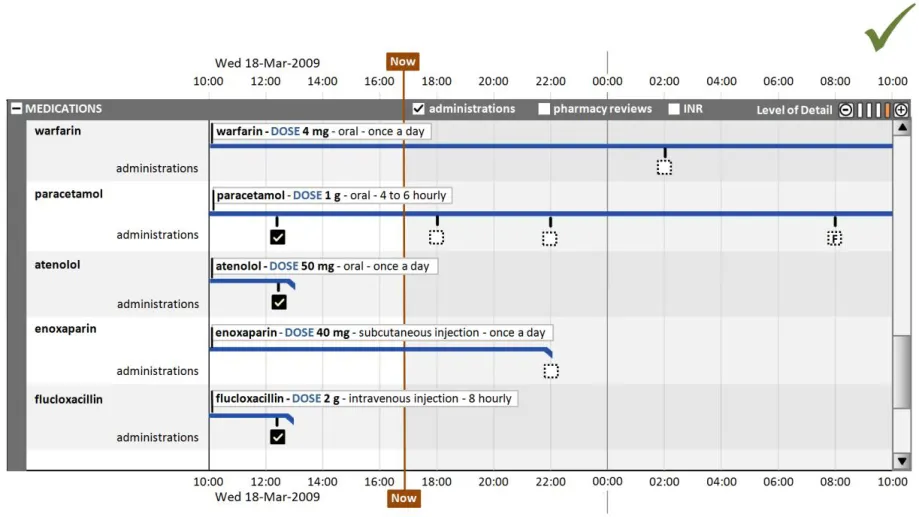This screenshot has width=919, height=517.
Task: Tick the INR checkbox
Action: click(x=674, y=109)
